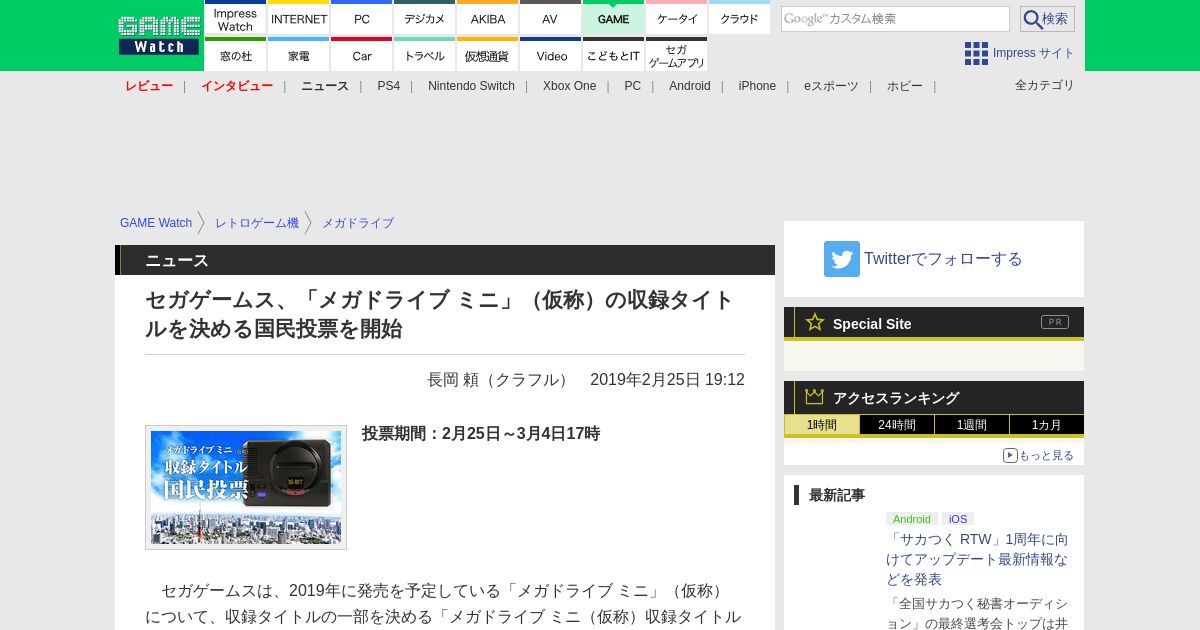
Task: Open トラベル Watch tile
Action: coord(425,55)
